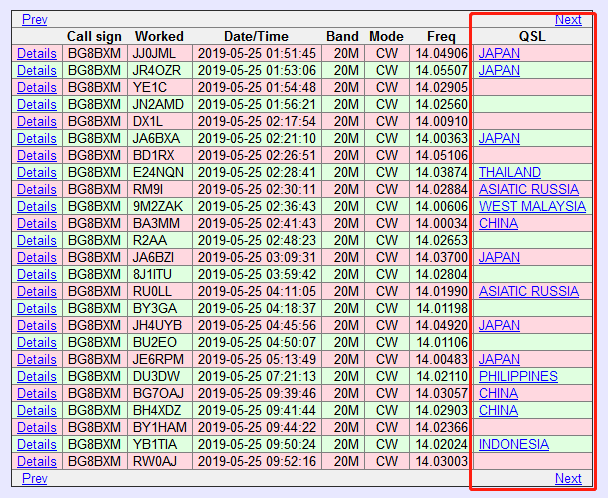The width and height of the screenshot is (608, 498).
Task: Click the QSL column header
Action: (532, 36)
